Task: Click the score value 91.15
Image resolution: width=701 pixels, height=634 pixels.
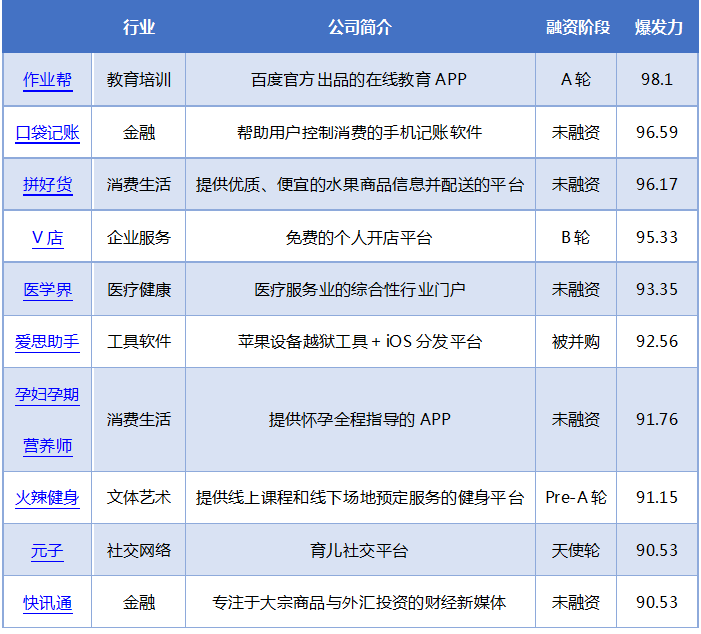Action: point(657,497)
